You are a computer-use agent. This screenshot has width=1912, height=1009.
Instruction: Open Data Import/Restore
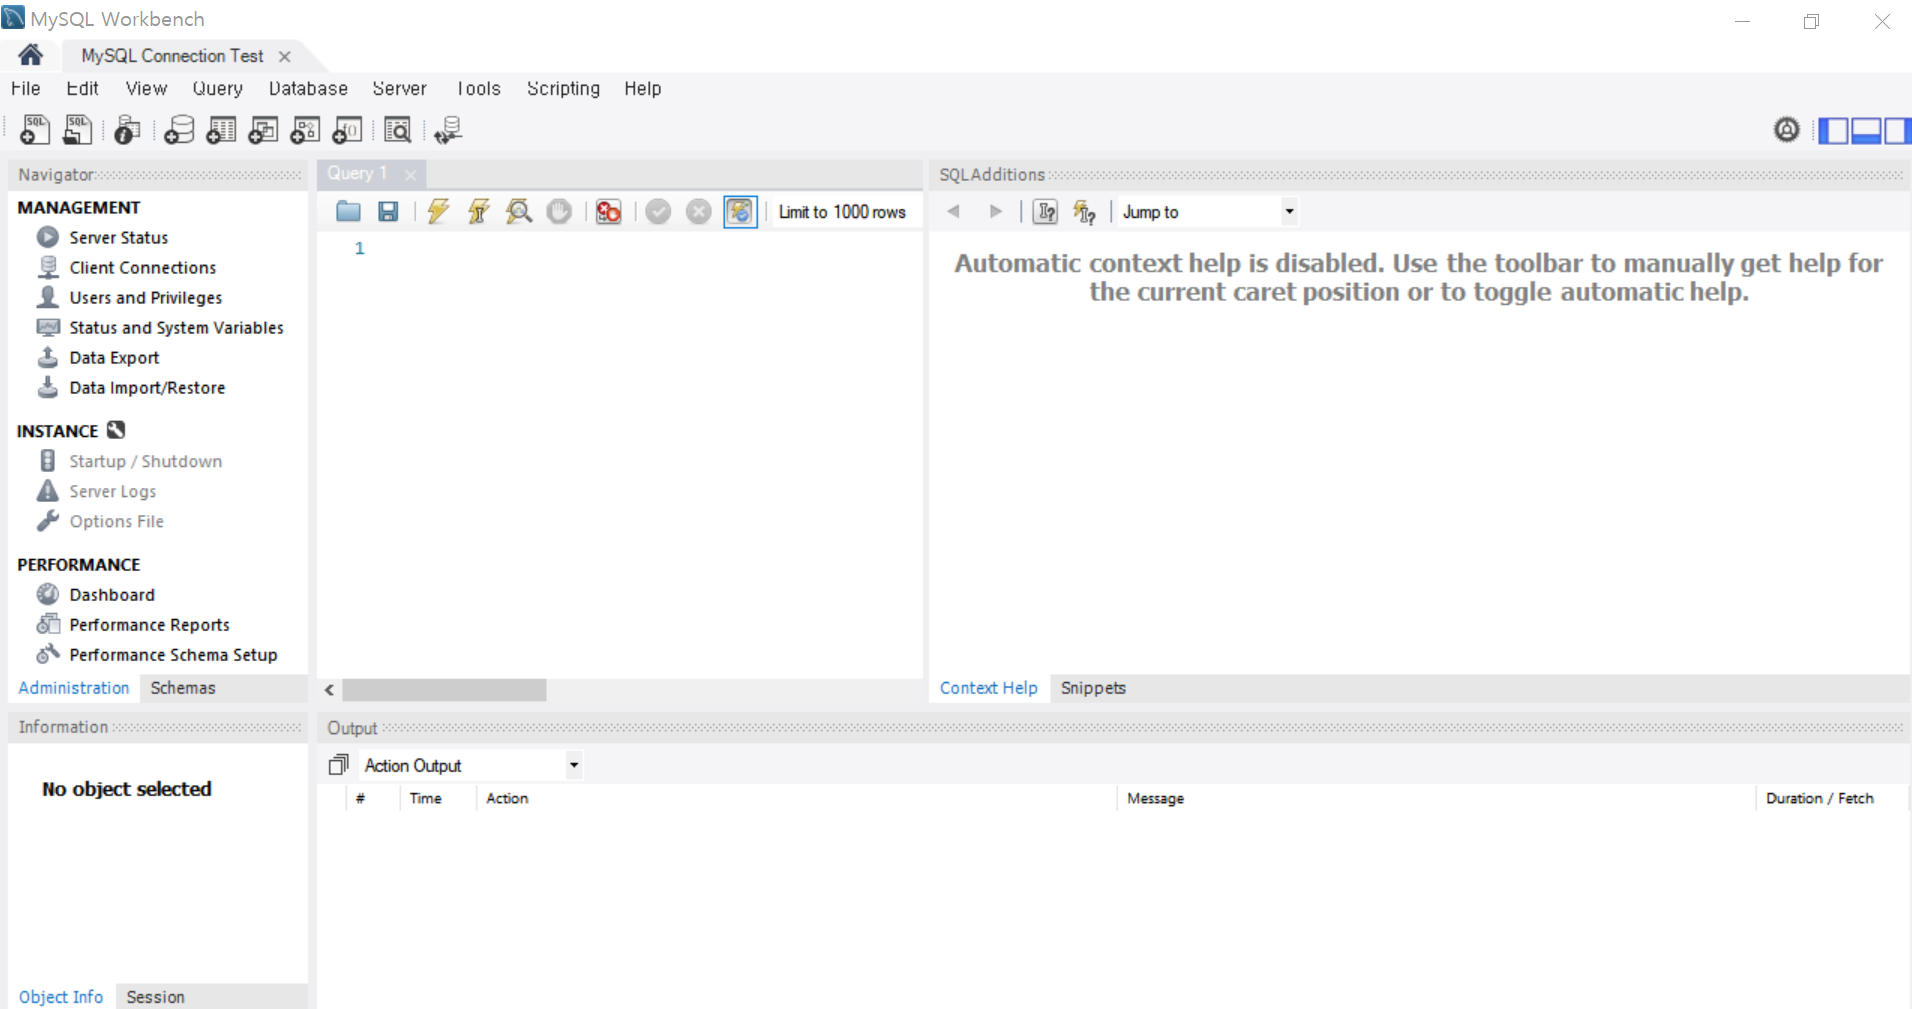147,387
